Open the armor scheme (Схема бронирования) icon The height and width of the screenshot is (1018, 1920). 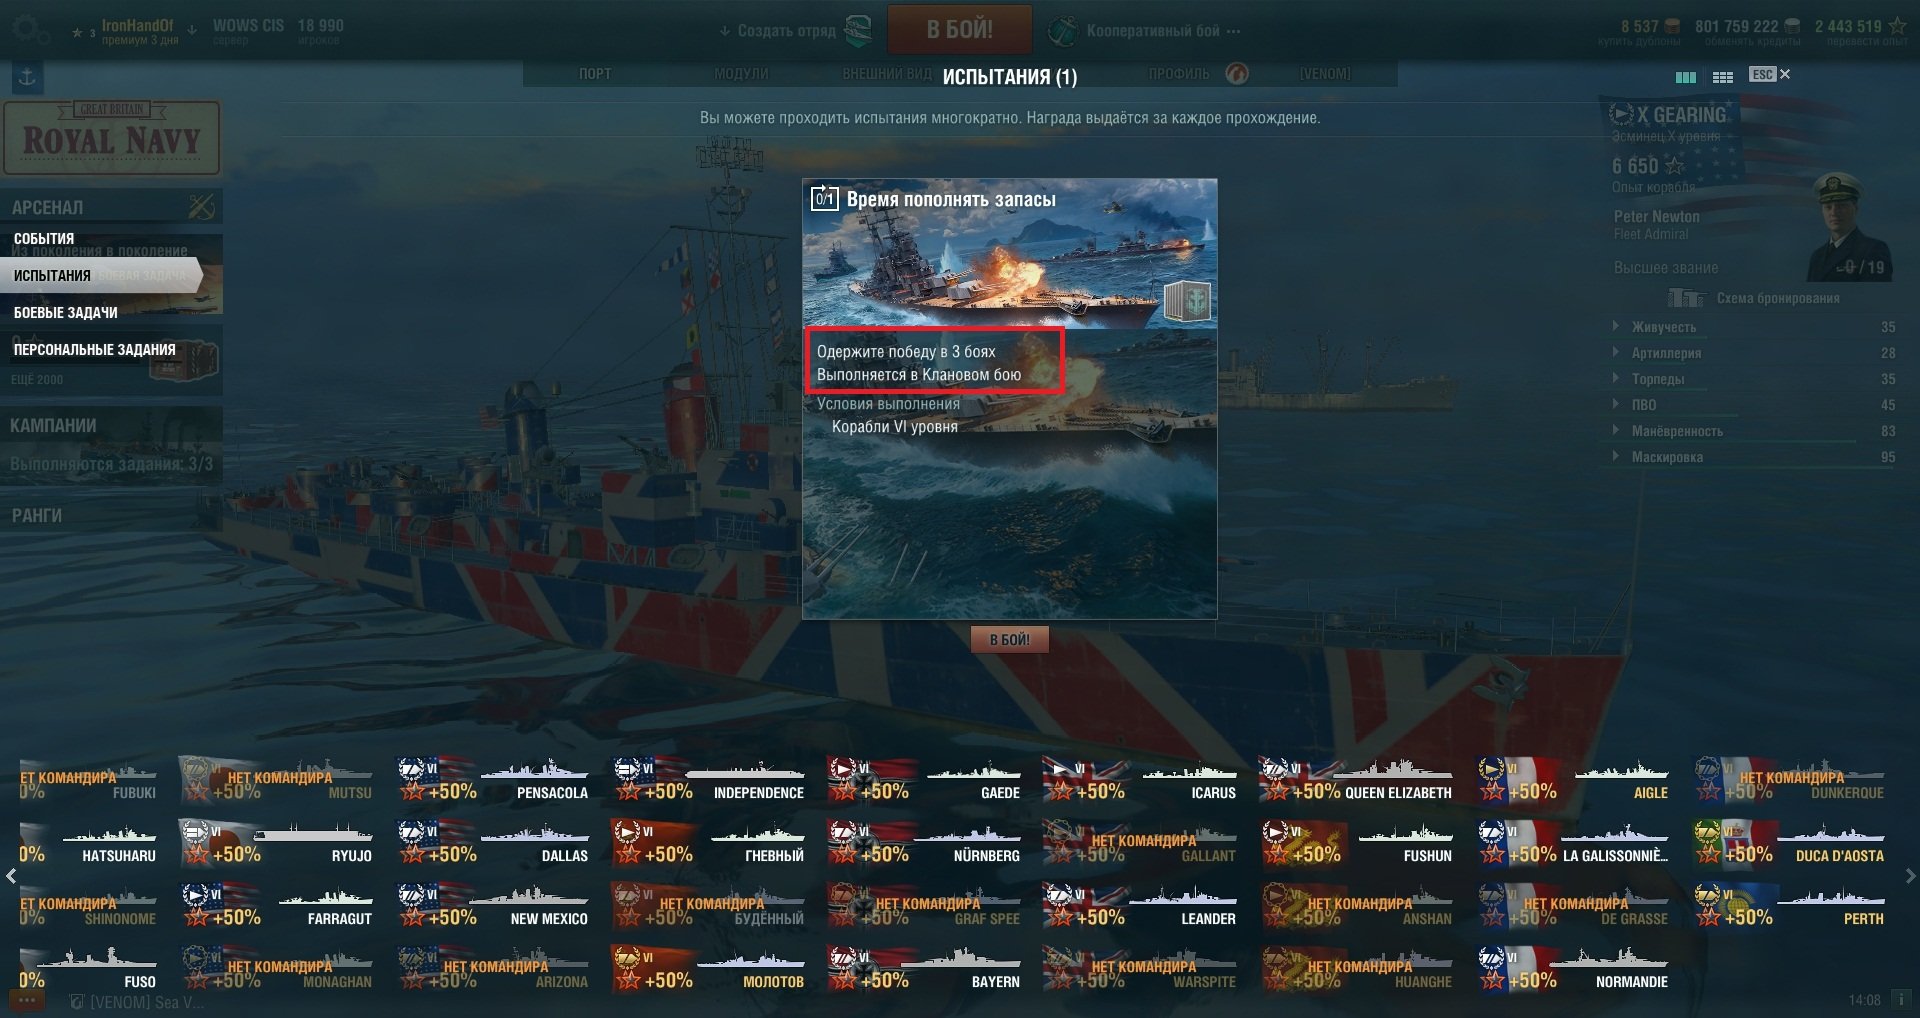(x=1685, y=298)
